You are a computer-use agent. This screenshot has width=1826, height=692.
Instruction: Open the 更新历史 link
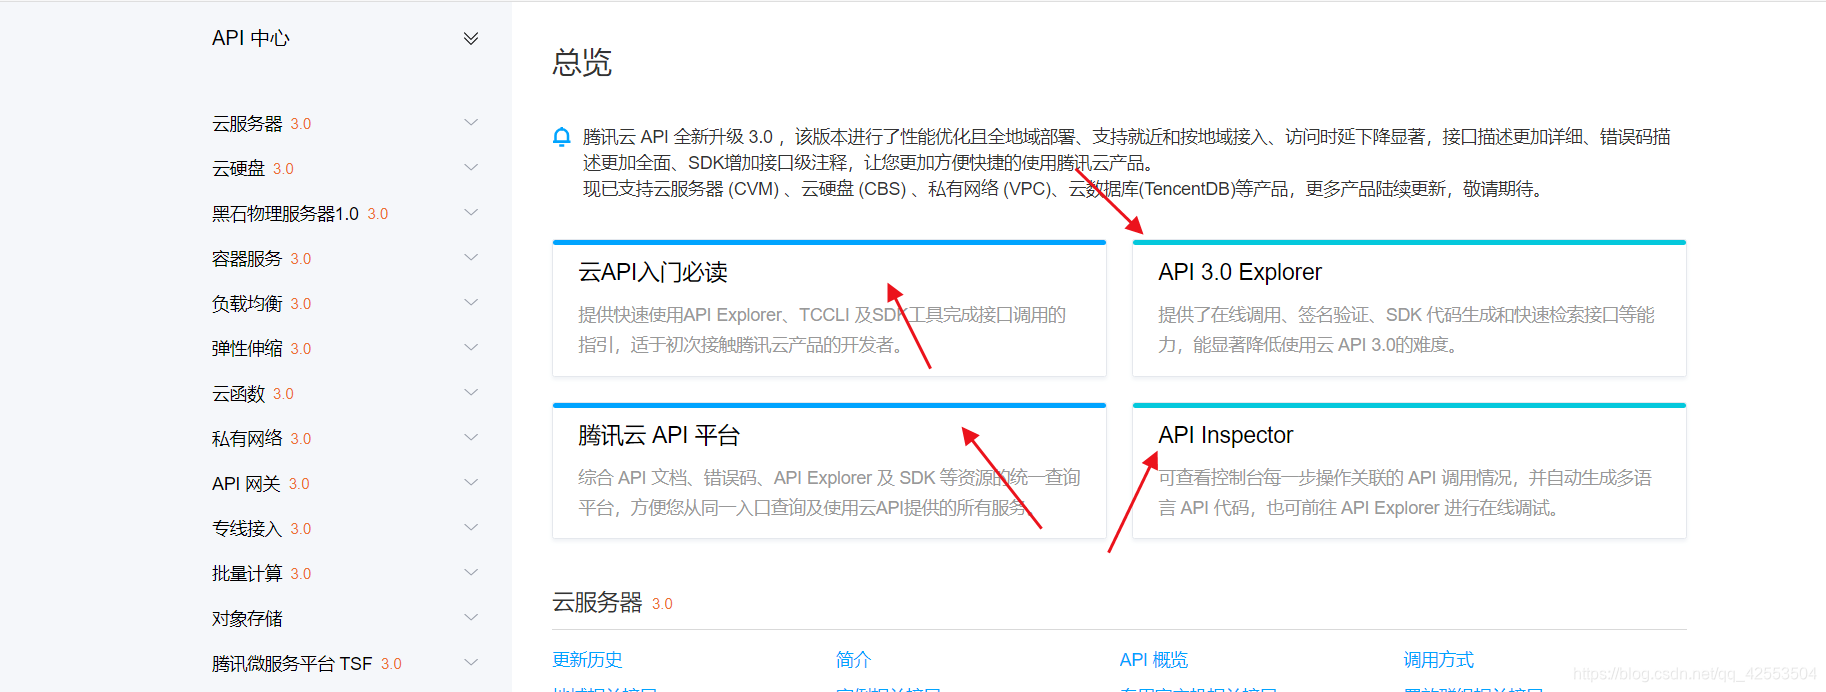(588, 660)
